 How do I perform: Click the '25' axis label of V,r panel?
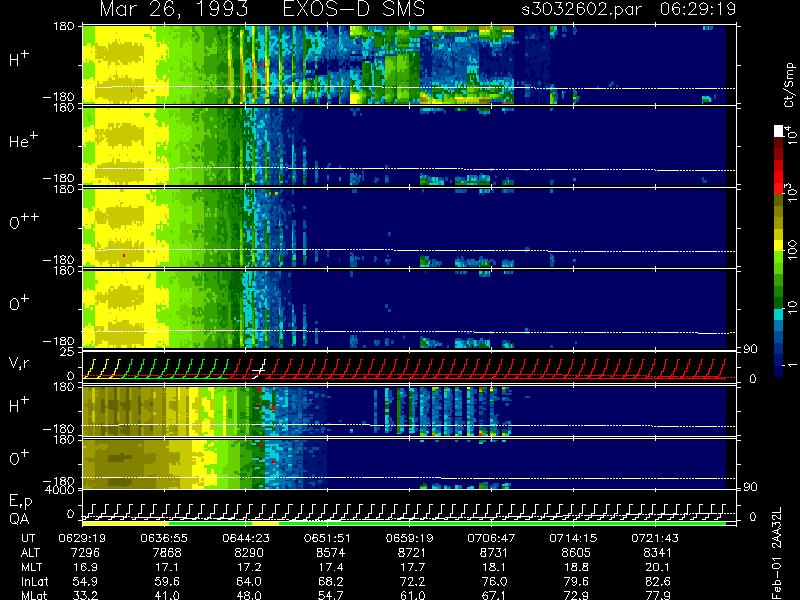(68, 352)
